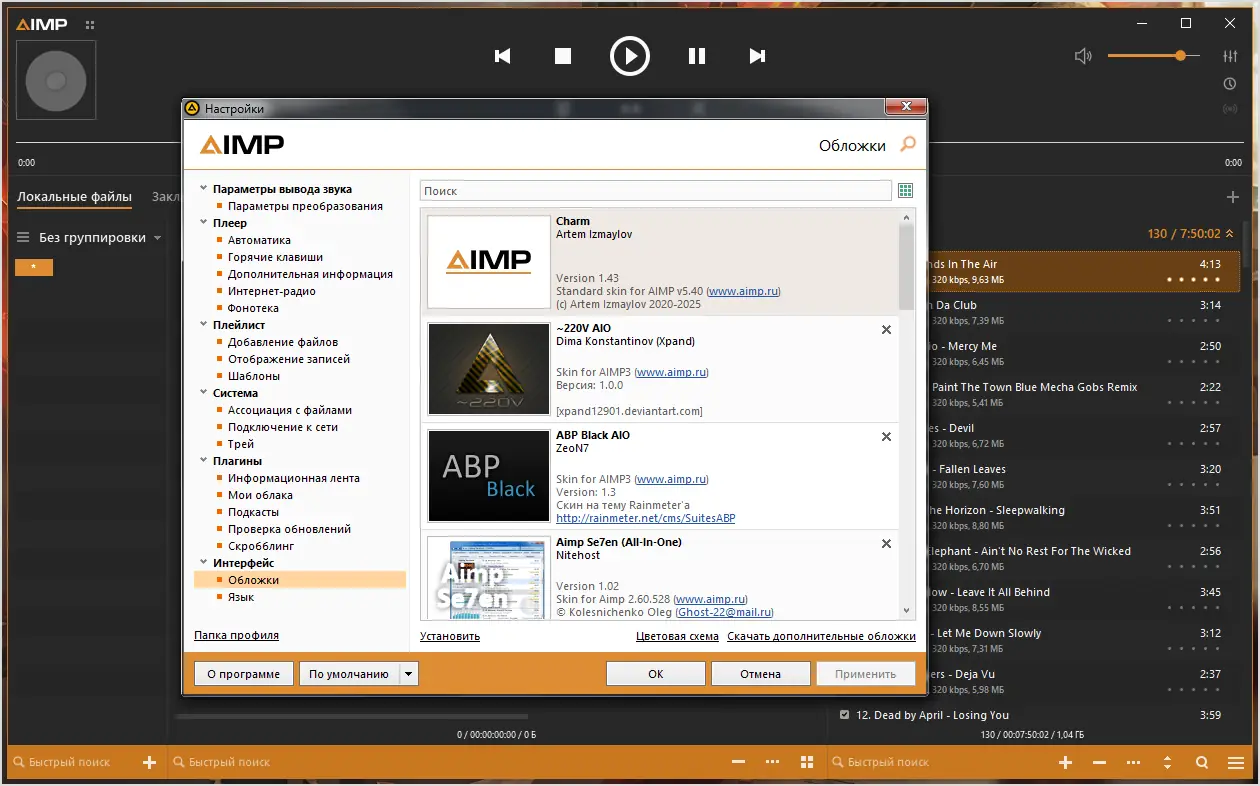Remove the ~220V AIO skin with its X
The width and height of the screenshot is (1260, 786).
pyautogui.click(x=886, y=329)
